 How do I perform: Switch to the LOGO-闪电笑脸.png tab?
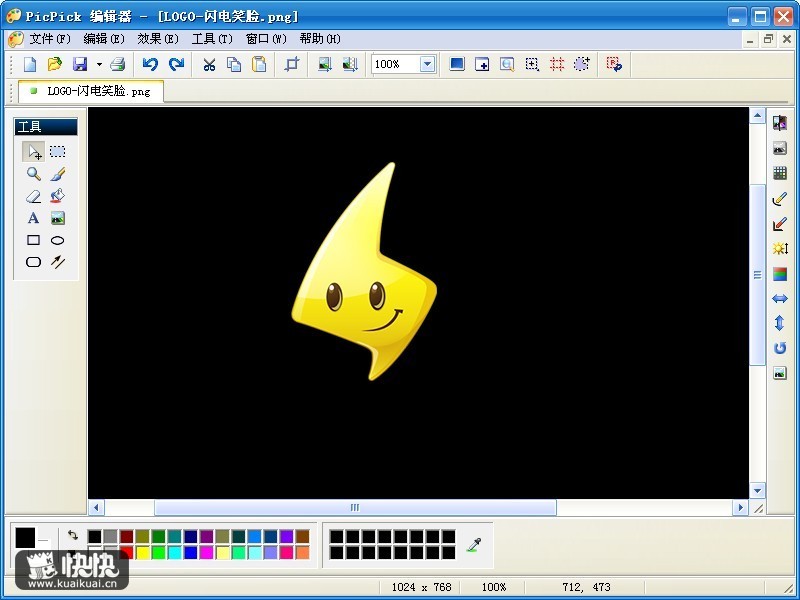[x=91, y=91]
